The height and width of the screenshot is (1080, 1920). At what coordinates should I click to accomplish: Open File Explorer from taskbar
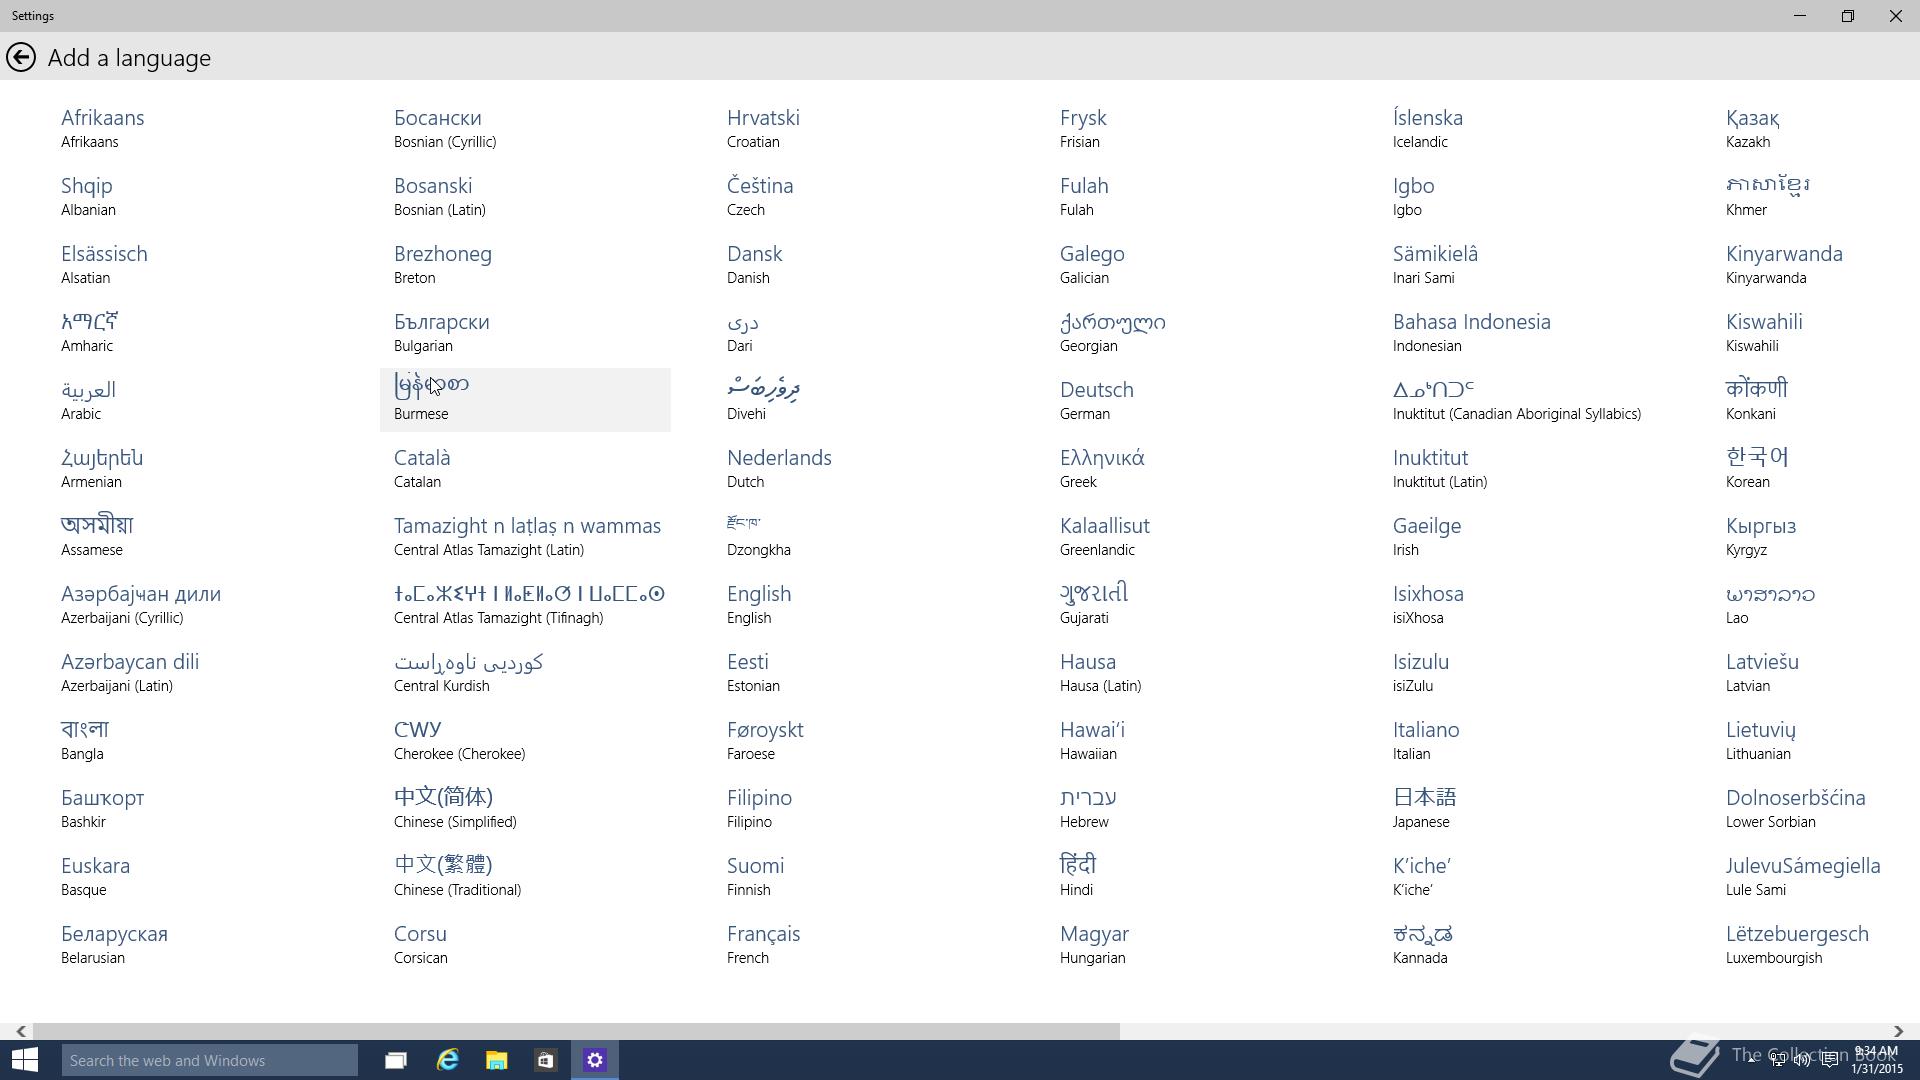[x=496, y=1060]
